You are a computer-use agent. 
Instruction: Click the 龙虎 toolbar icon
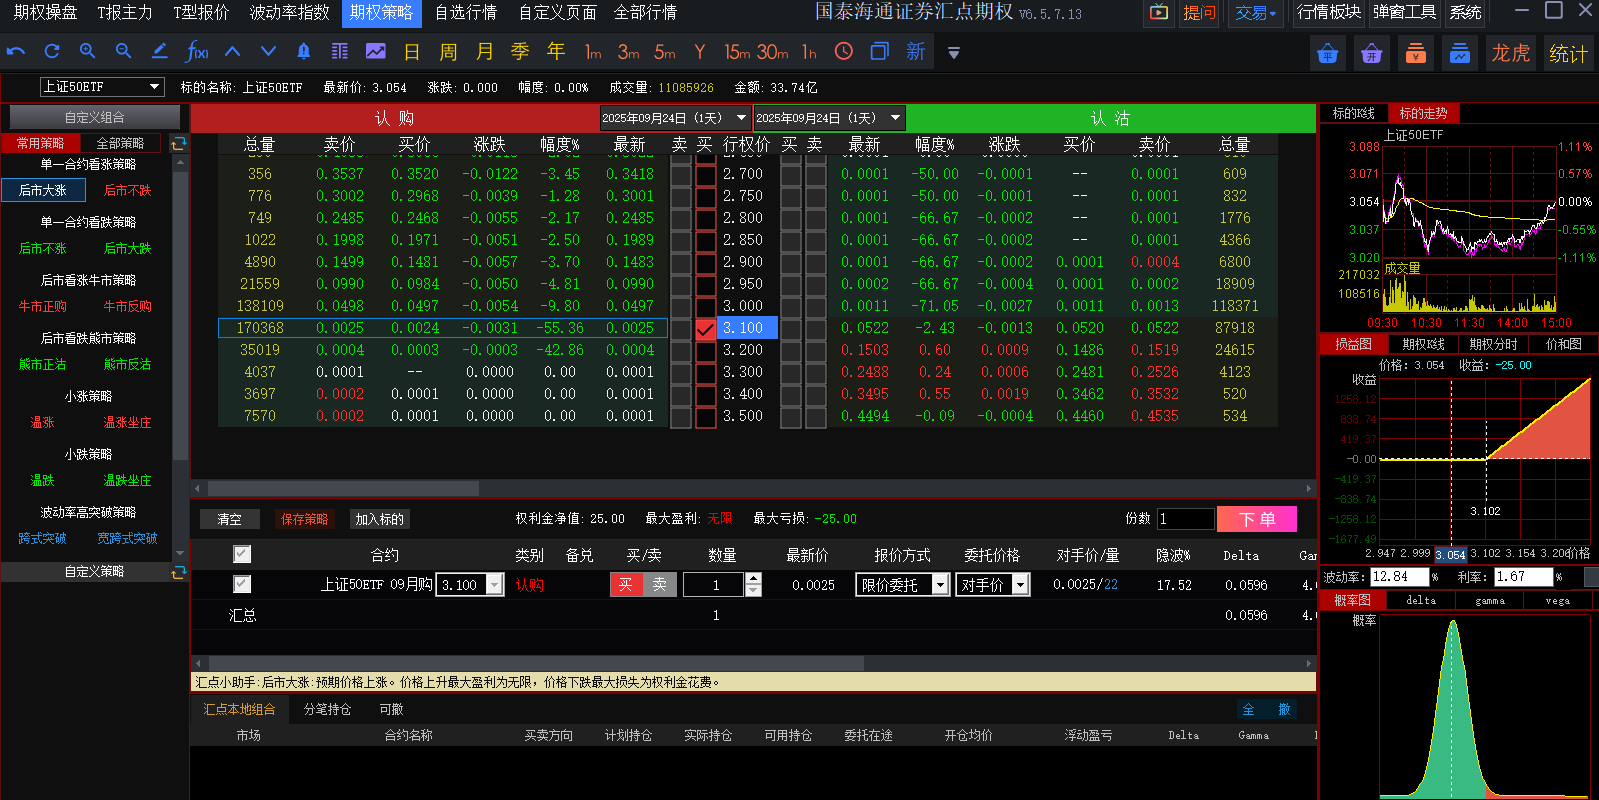[1511, 53]
